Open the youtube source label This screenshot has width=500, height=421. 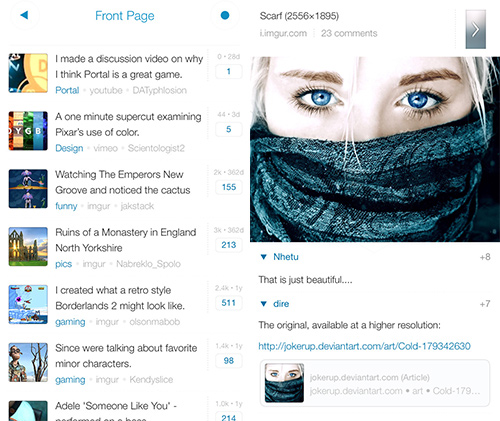click(106, 90)
